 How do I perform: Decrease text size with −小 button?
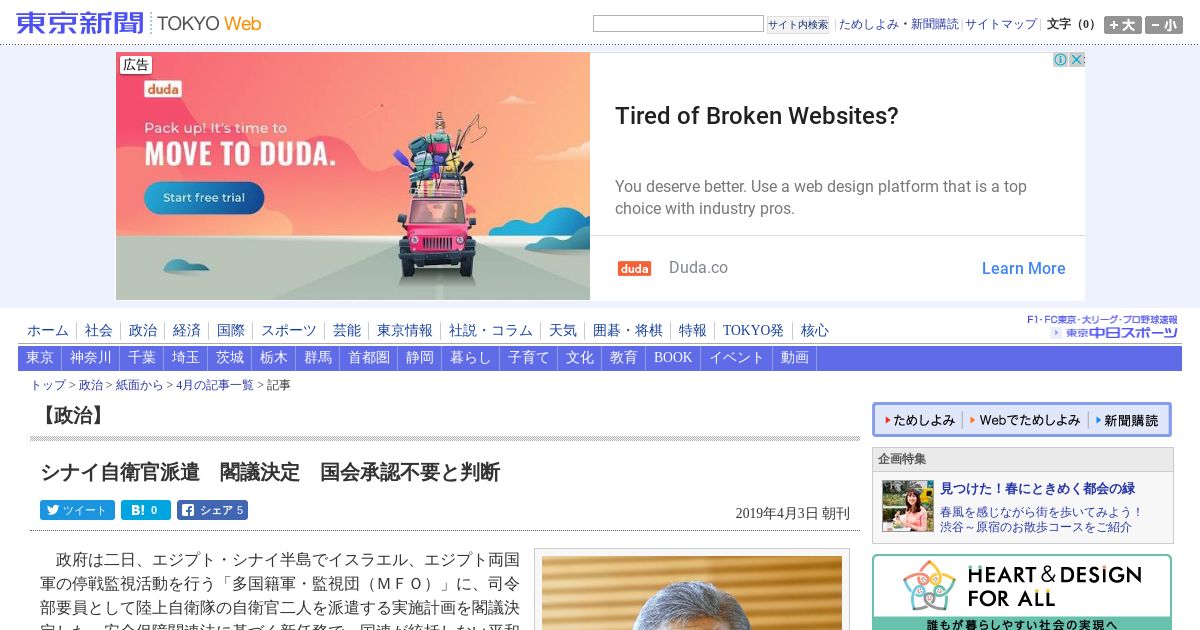1164,25
